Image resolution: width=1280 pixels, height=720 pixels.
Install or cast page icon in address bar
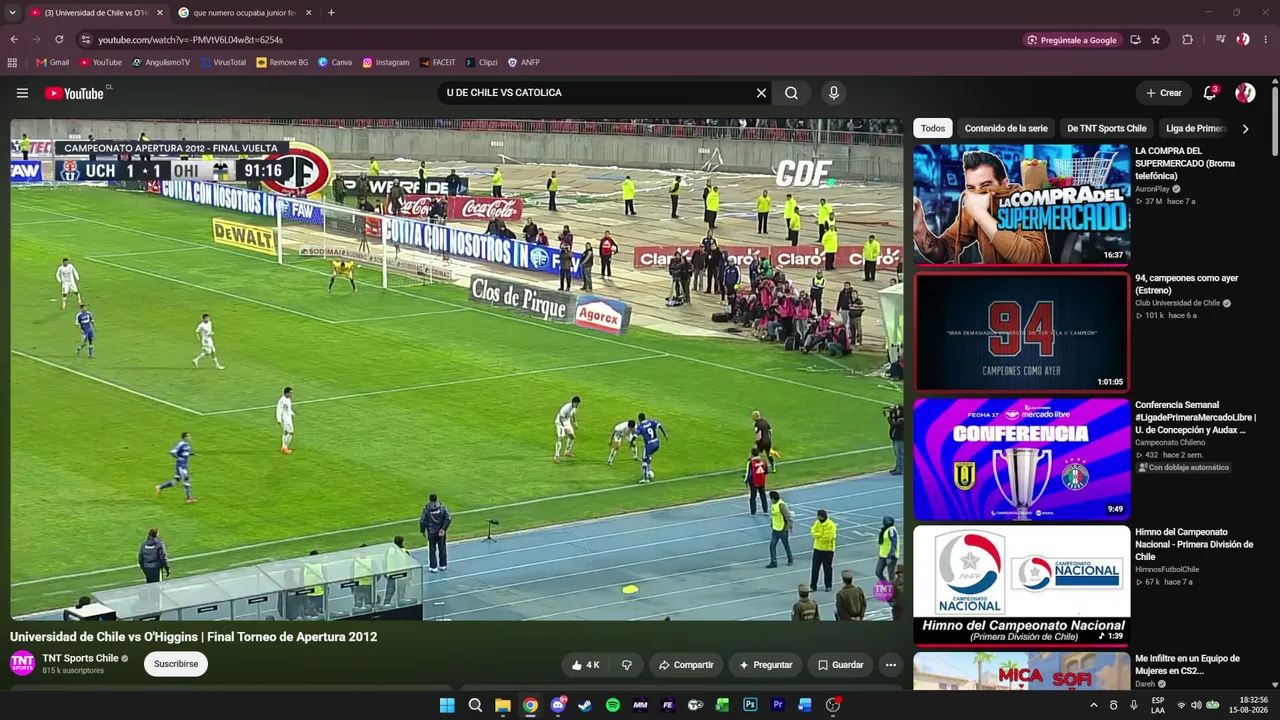pyautogui.click(x=1135, y=40)
